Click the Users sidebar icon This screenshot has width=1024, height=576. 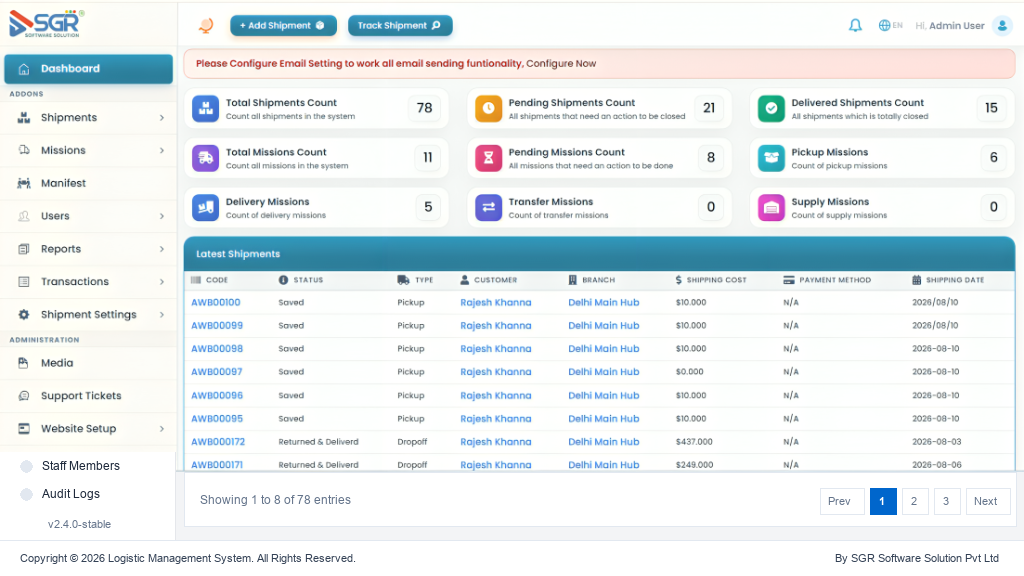24,216
